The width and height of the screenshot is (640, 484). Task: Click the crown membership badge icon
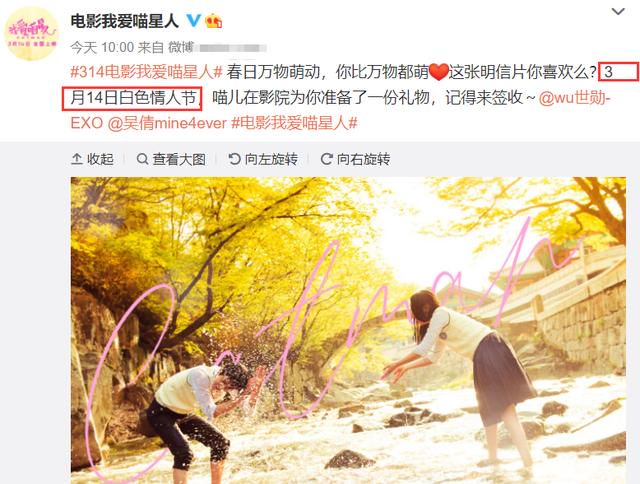tap(214, 20)
